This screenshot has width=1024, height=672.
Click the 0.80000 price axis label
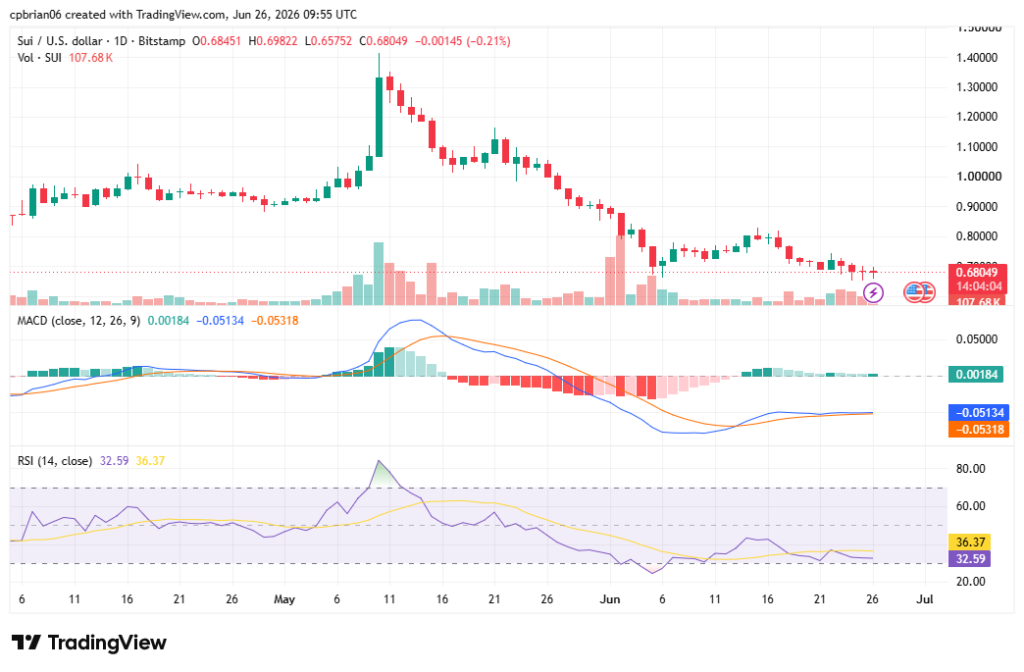(977, 236)
